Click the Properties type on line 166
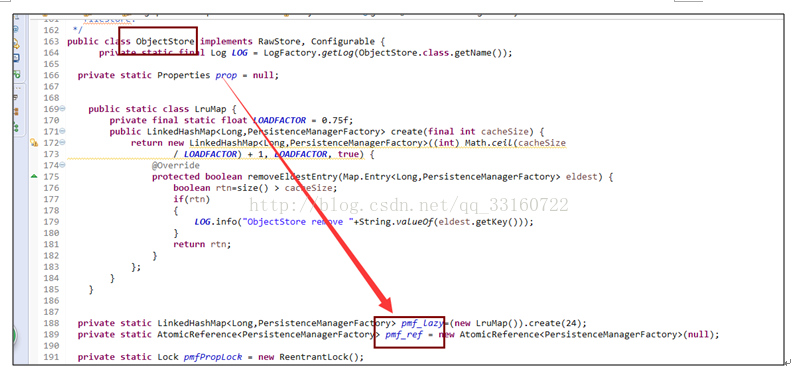This screenshot has width=798, height=388. pyautogui.click(x=184, y=75)
